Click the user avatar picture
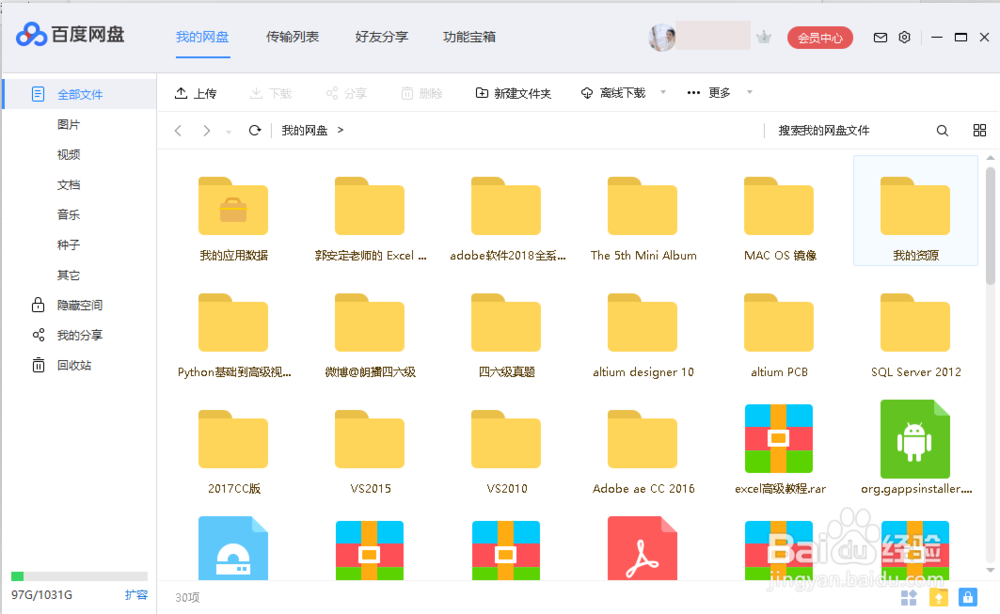 click(662, 37)
